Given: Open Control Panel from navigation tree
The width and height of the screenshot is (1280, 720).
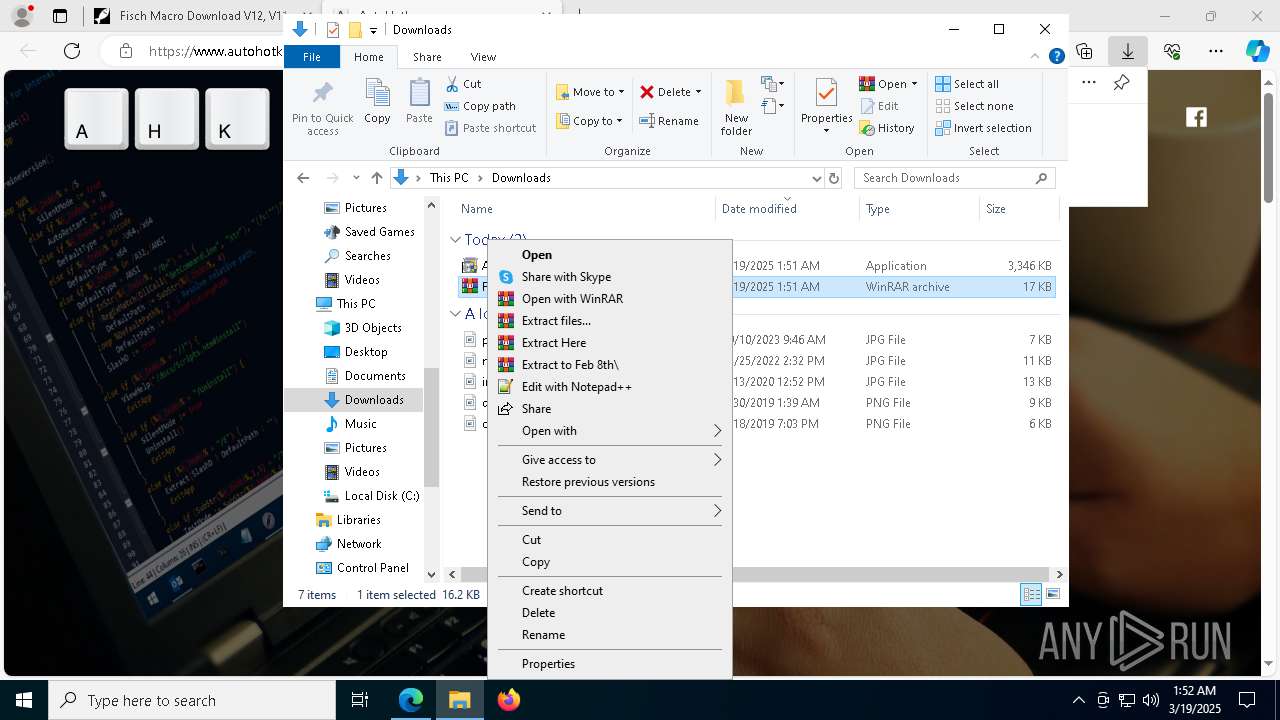Looking at the screenshot, I should click(x=362, y=568).
